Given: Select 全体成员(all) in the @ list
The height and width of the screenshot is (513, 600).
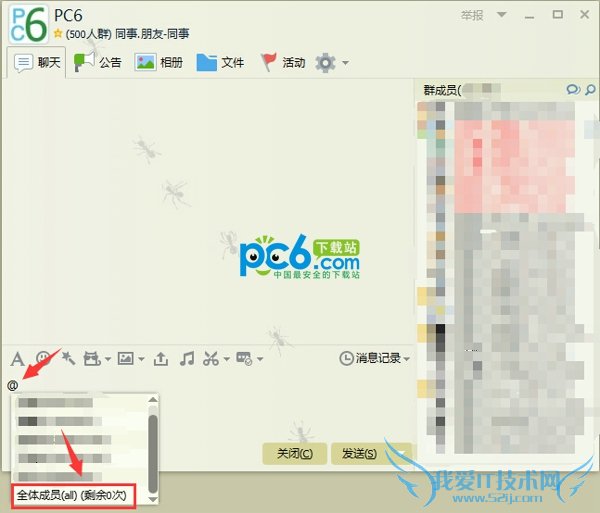Looking at the screenshot, I should [73, 496].
